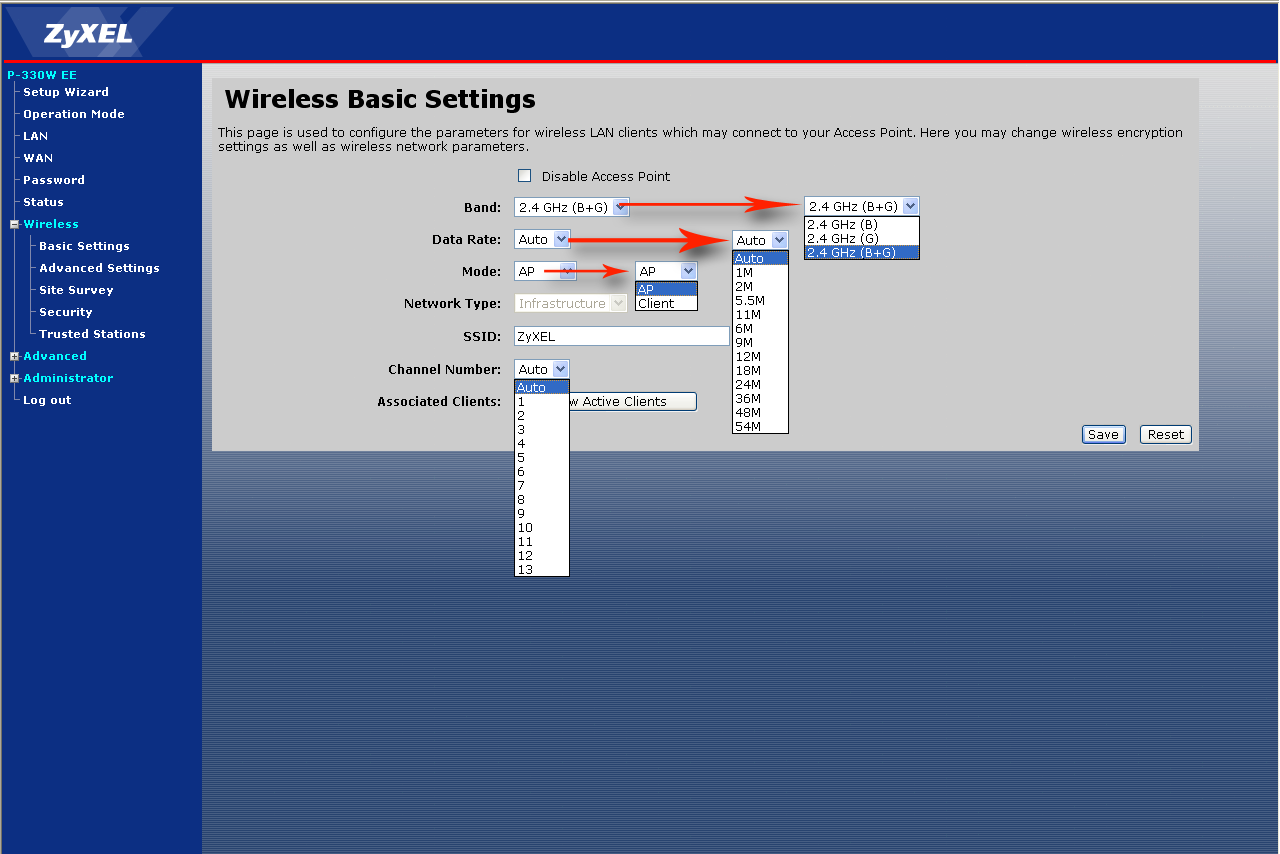
Task: Tick the Disable Access Point checkbox
Action: tap(524, 176)
